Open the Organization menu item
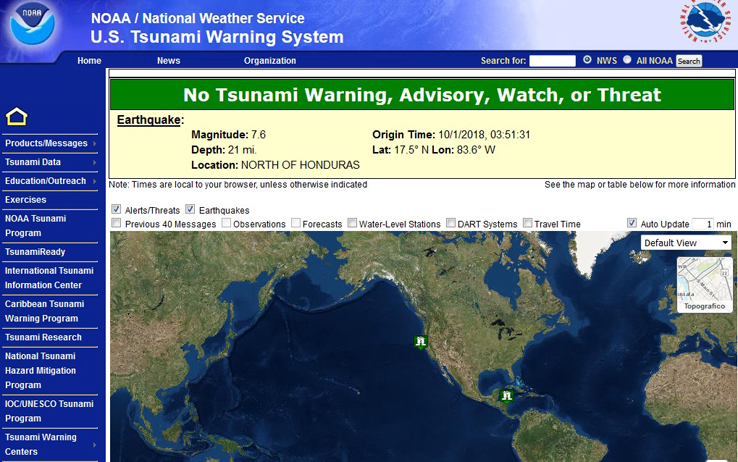 click(270, 61)
